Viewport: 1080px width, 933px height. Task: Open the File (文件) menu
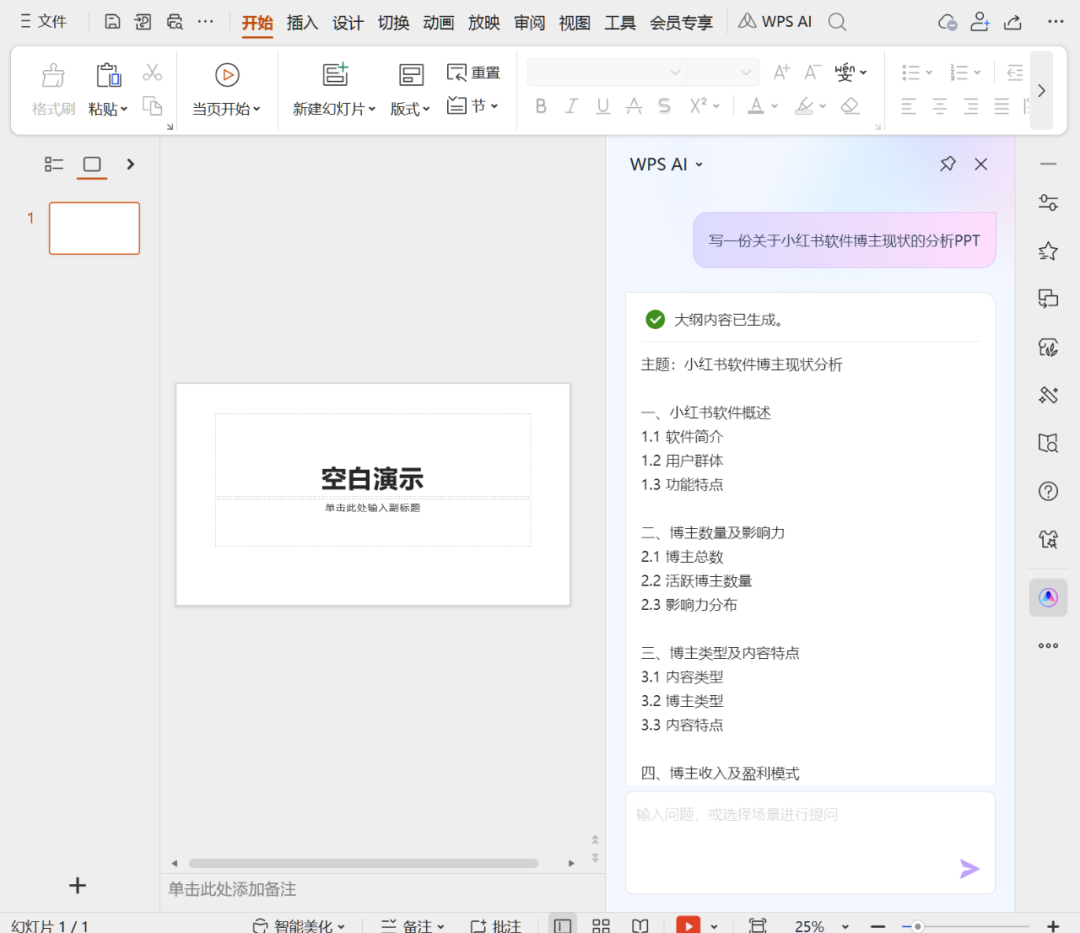(43, 22)
